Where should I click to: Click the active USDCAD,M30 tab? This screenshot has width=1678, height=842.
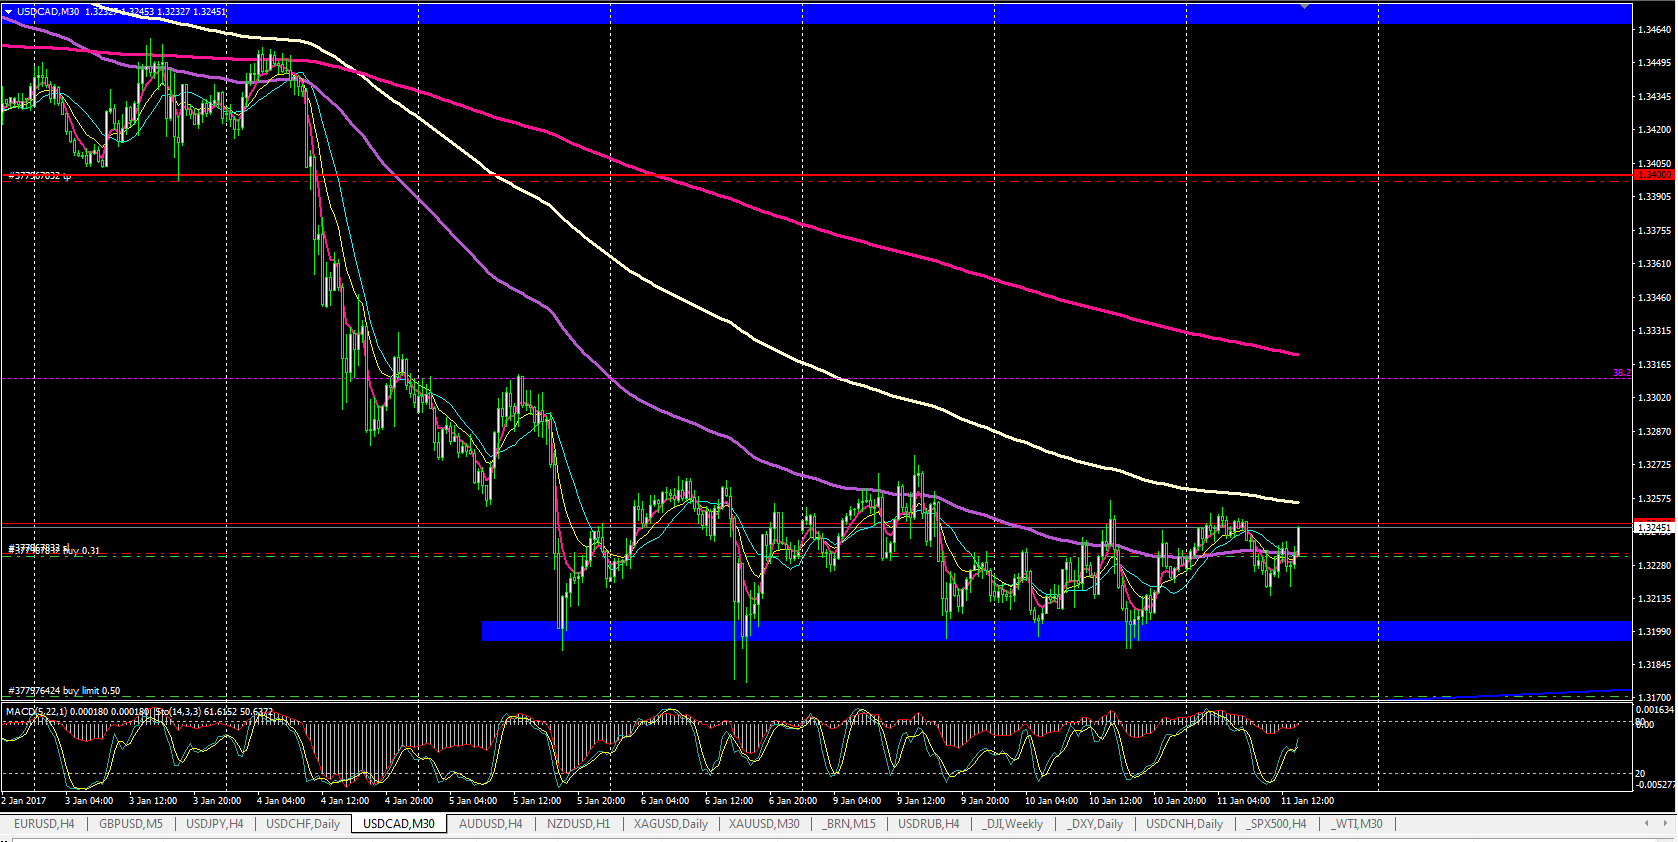pyautogui.click(x=399, y=824)
